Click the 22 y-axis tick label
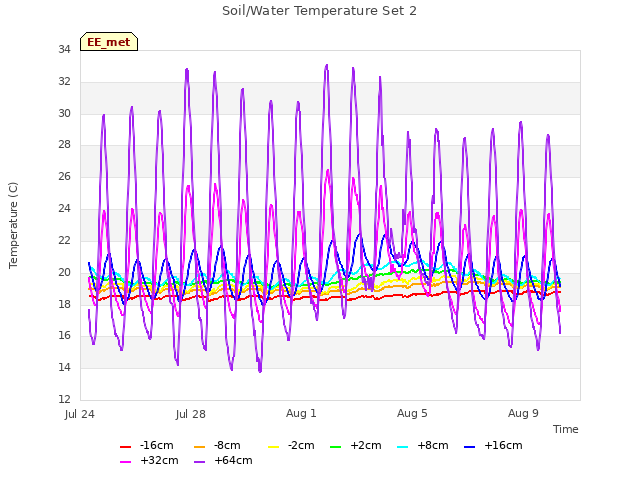 tap(64, 240)
